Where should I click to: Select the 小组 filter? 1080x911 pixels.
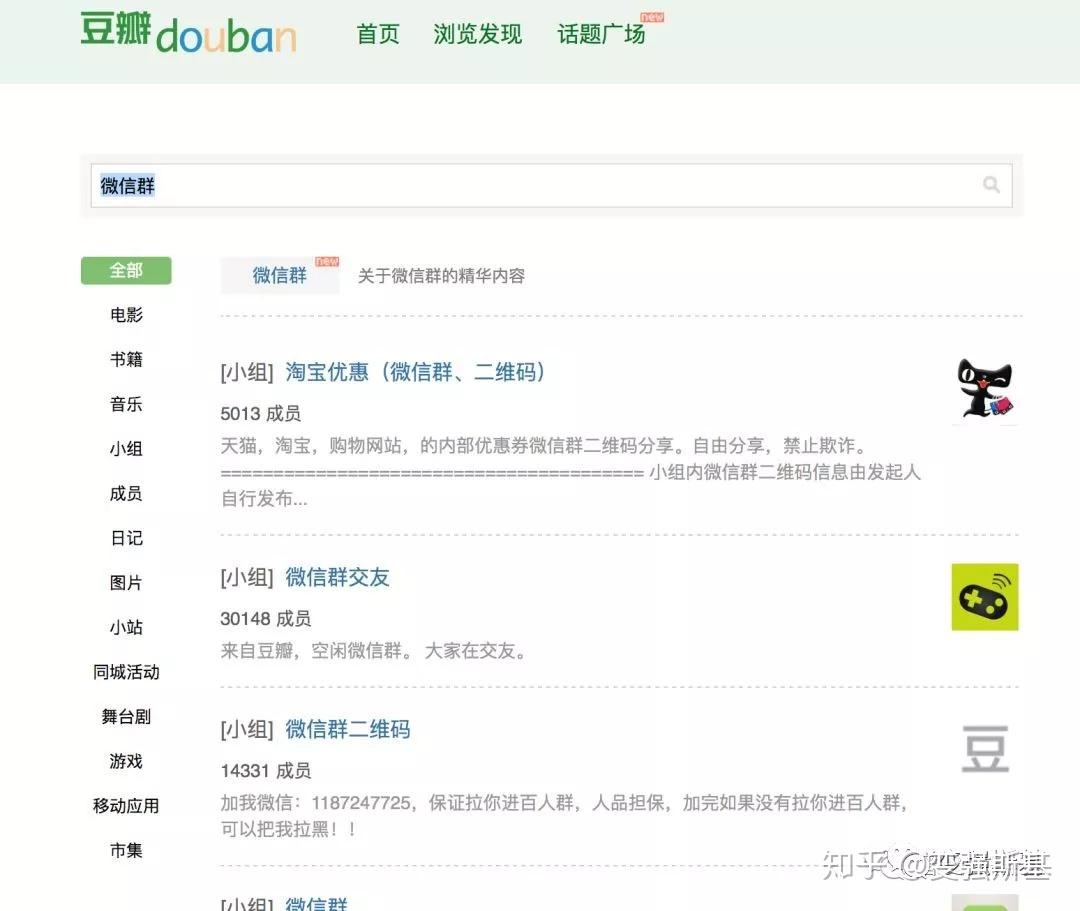click(125, 449)
